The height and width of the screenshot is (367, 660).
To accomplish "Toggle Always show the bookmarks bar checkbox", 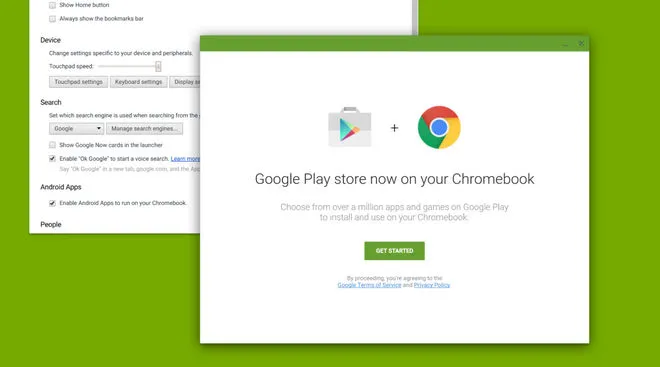I will tap(52, 19).
